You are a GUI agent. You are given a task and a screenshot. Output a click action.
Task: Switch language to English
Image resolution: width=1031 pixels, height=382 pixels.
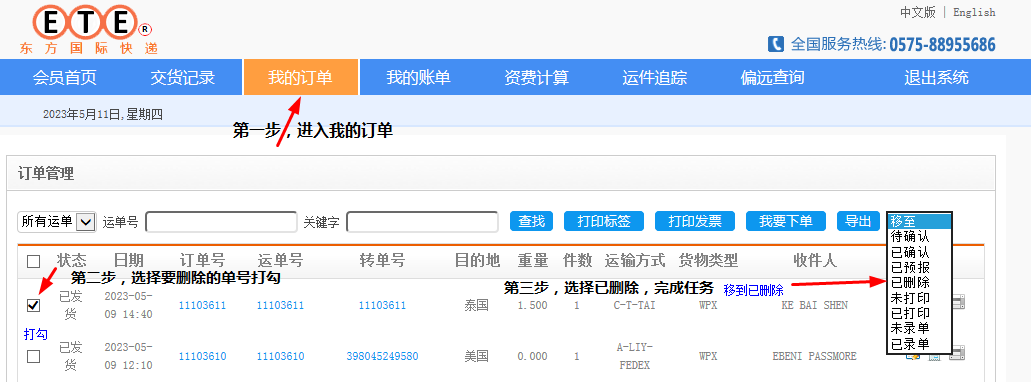pos(974,12)
